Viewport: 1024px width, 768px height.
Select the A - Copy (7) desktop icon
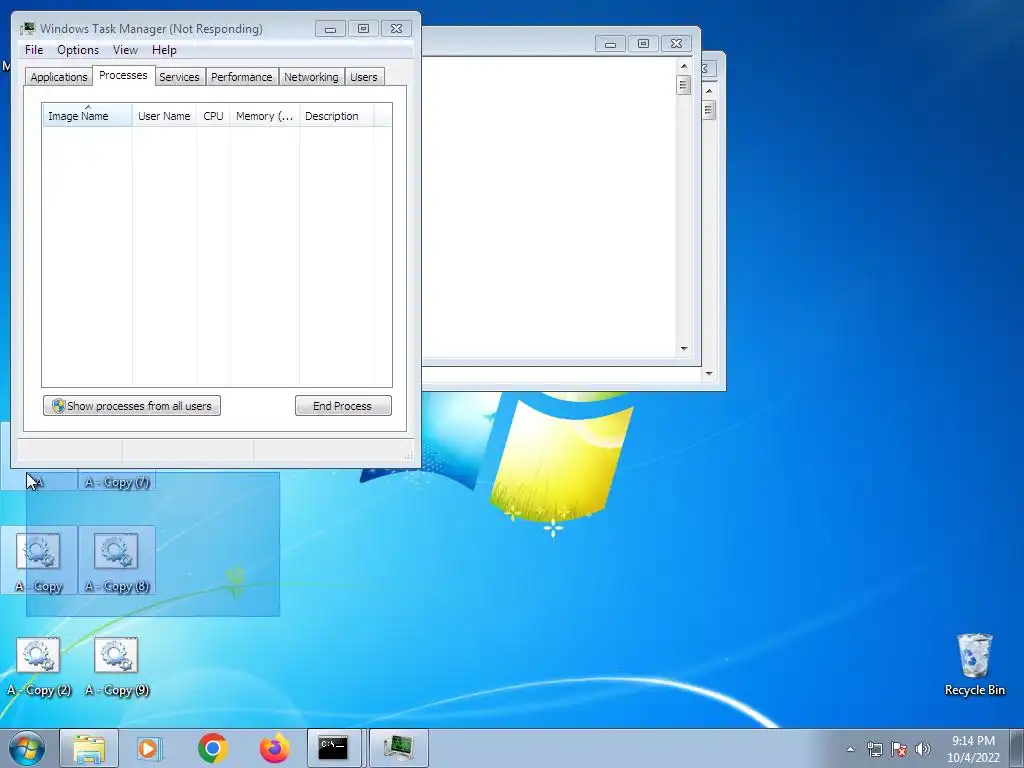118,482
